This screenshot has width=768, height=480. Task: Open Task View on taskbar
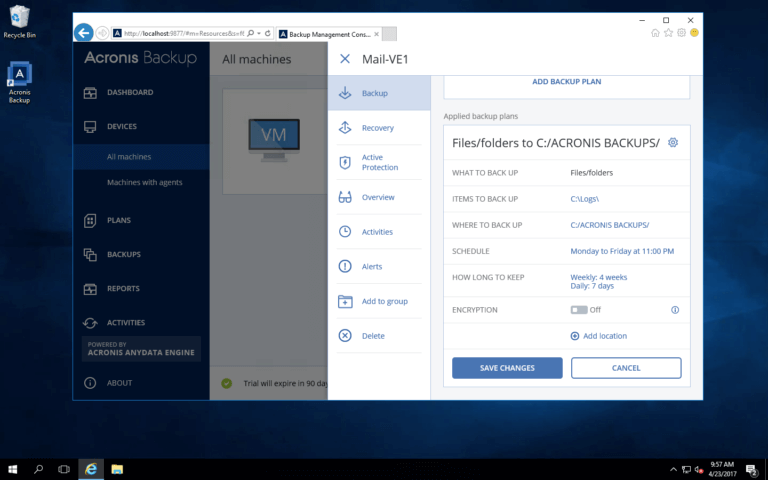pos(64,469)
